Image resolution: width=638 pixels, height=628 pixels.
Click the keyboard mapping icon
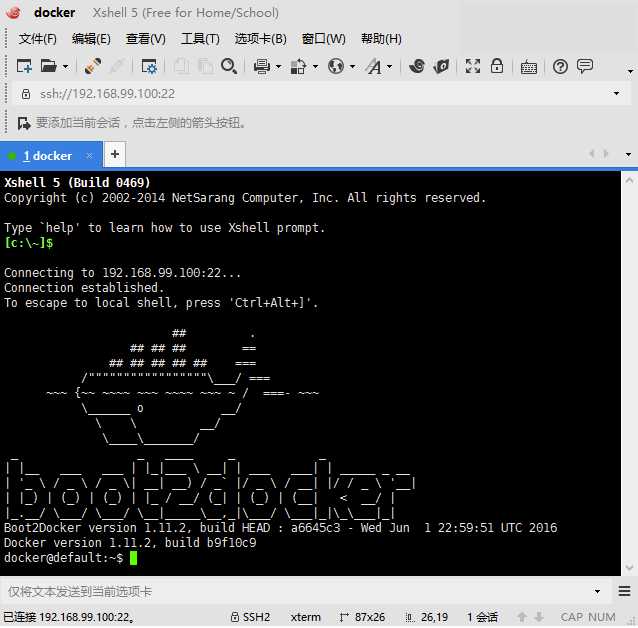[x=529, y=67]
